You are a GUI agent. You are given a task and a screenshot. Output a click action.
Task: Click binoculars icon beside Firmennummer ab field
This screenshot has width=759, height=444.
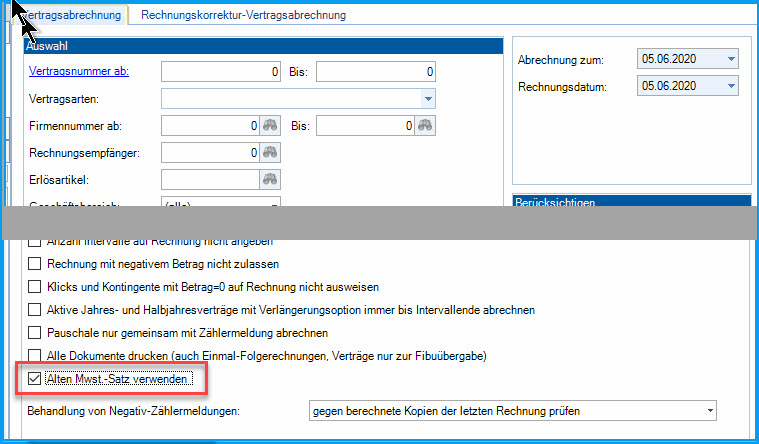(270, 126)
